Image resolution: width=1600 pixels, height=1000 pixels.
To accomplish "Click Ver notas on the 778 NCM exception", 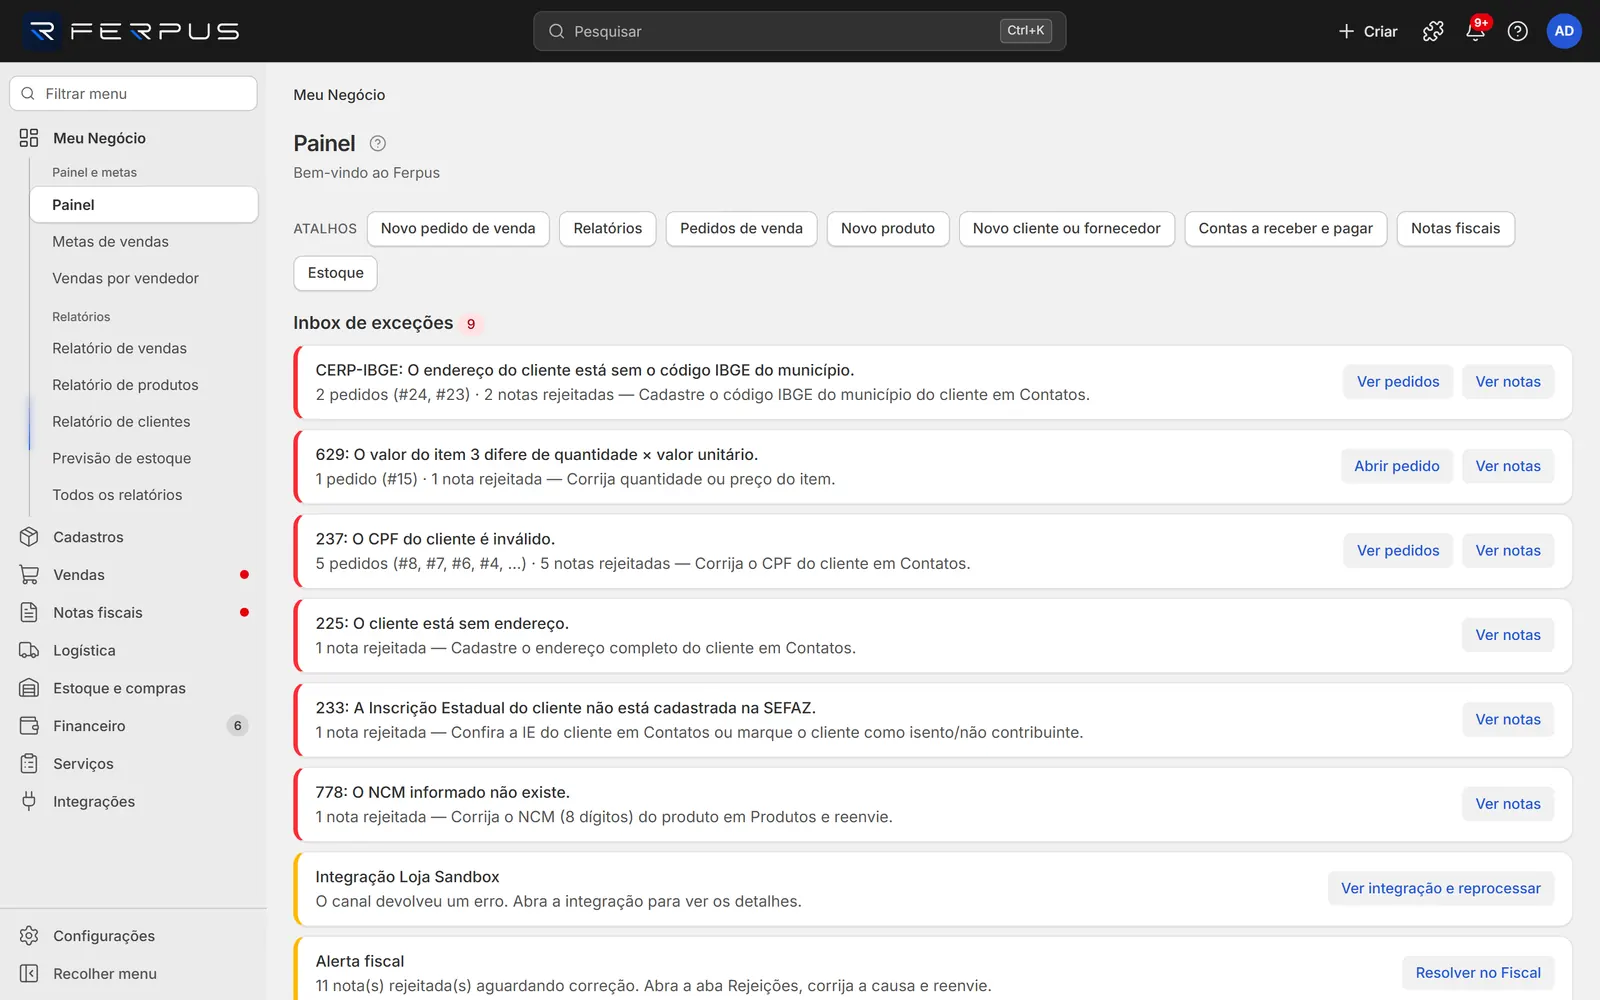I will (x=1508, y=804).
